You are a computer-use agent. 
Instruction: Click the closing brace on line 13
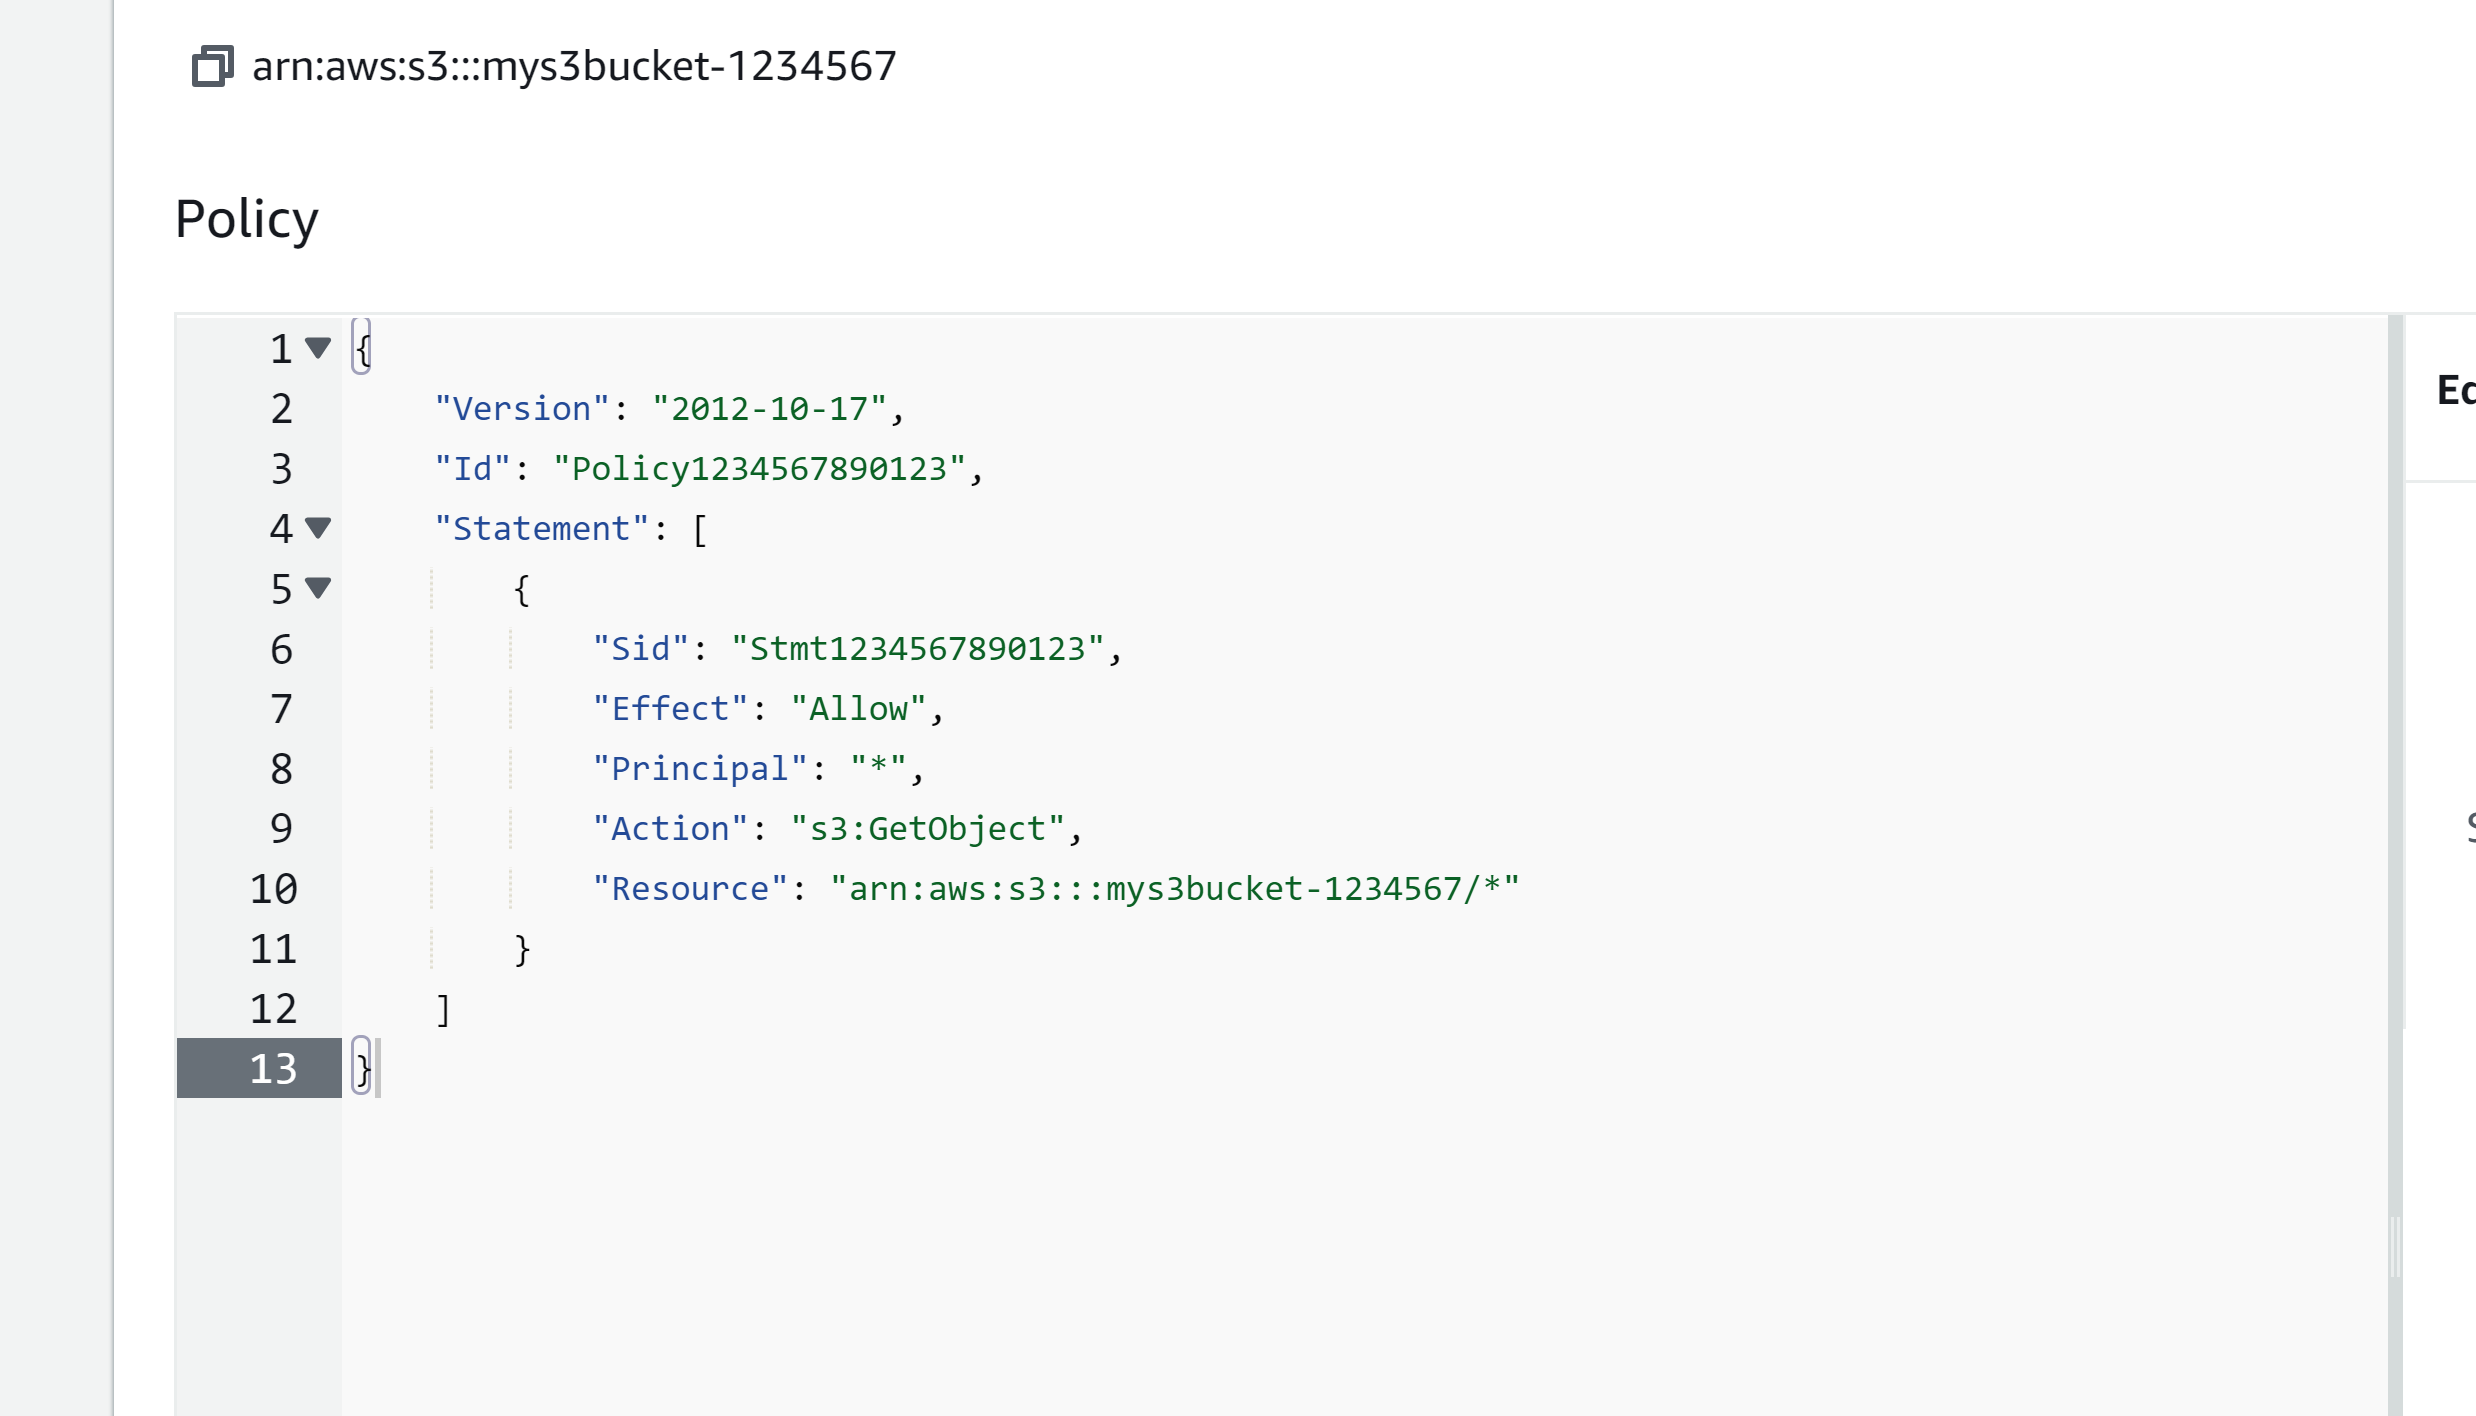363,1068
